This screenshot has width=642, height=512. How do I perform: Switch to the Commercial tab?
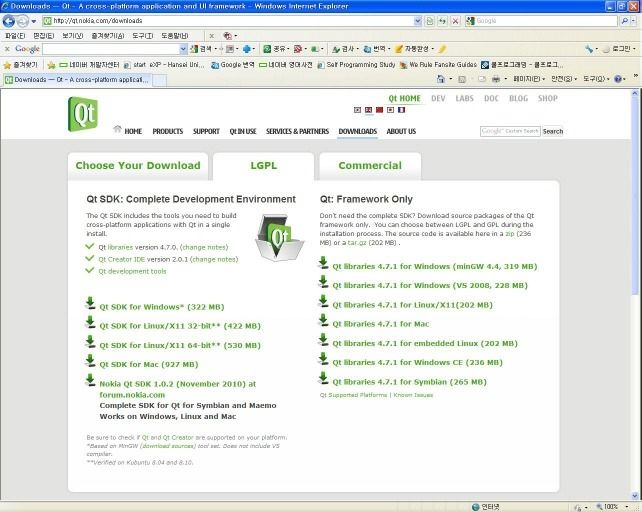[x=370, y=166]
